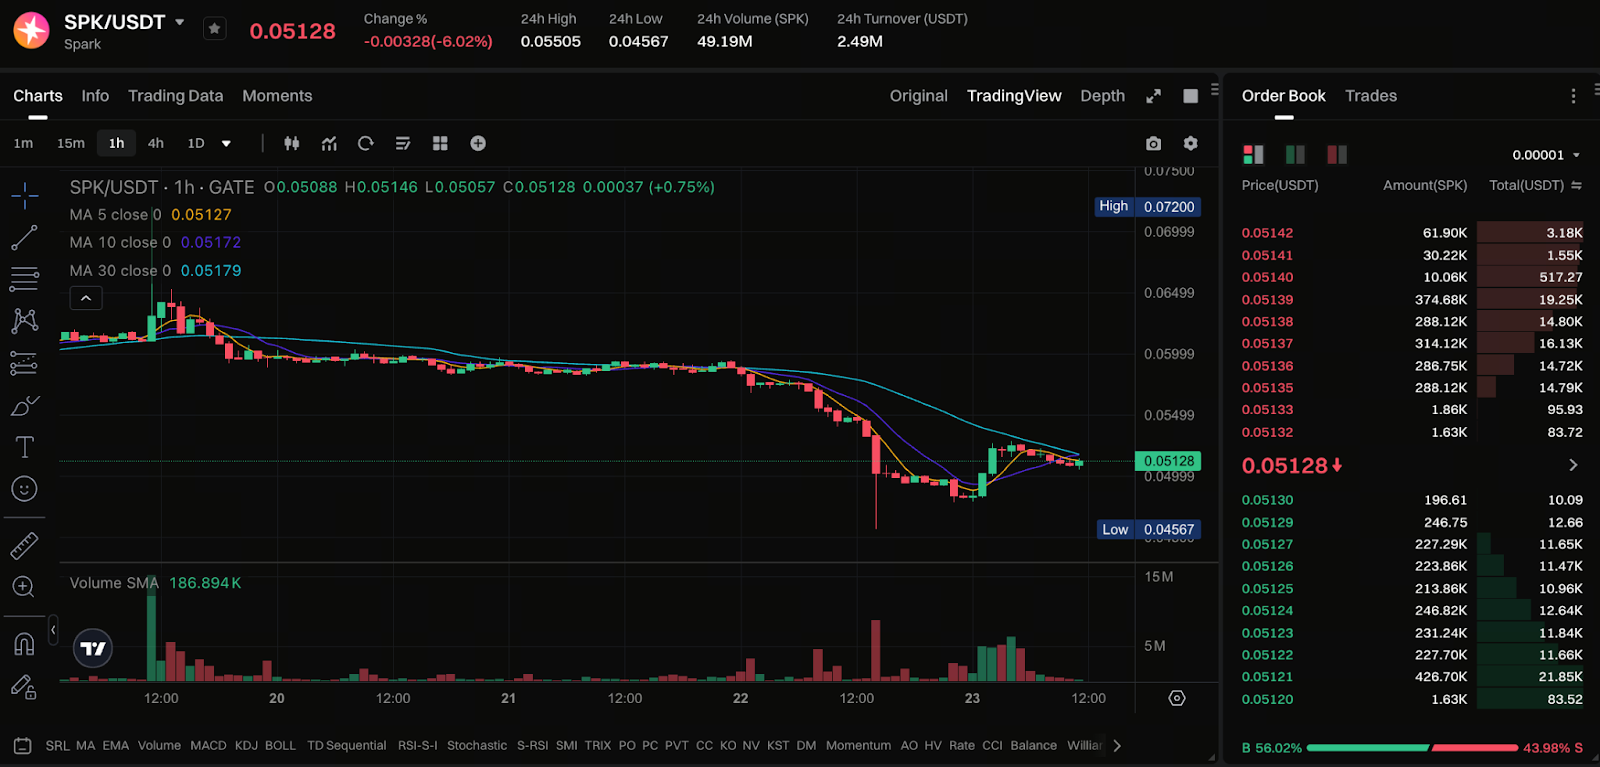Toggle magnet mode
The image size is (1600, 767).
24,644
